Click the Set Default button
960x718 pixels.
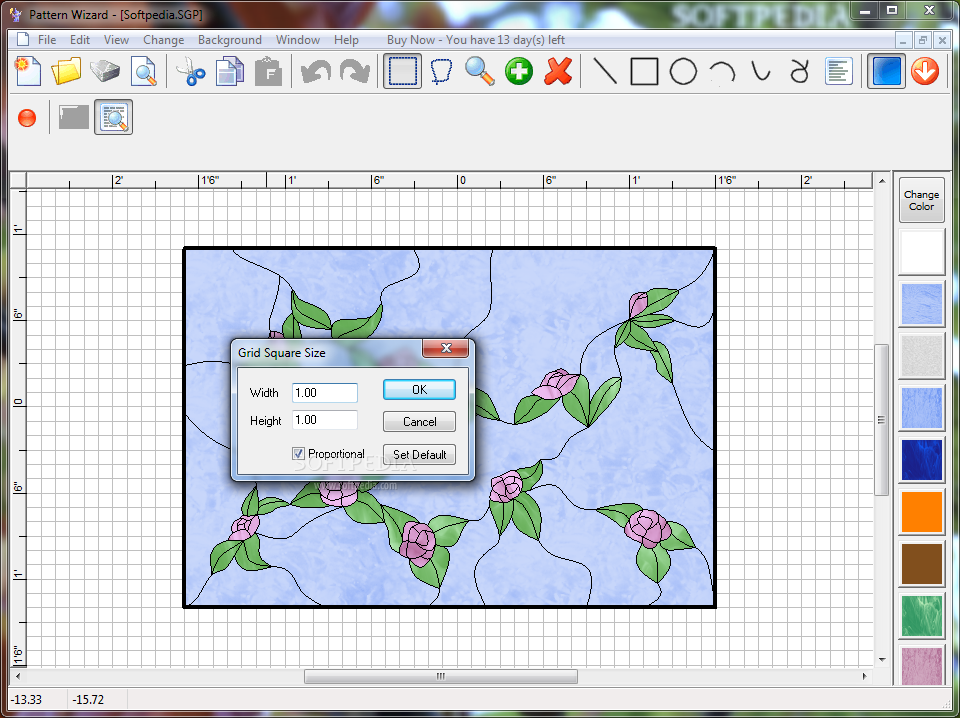click(419, 454)
